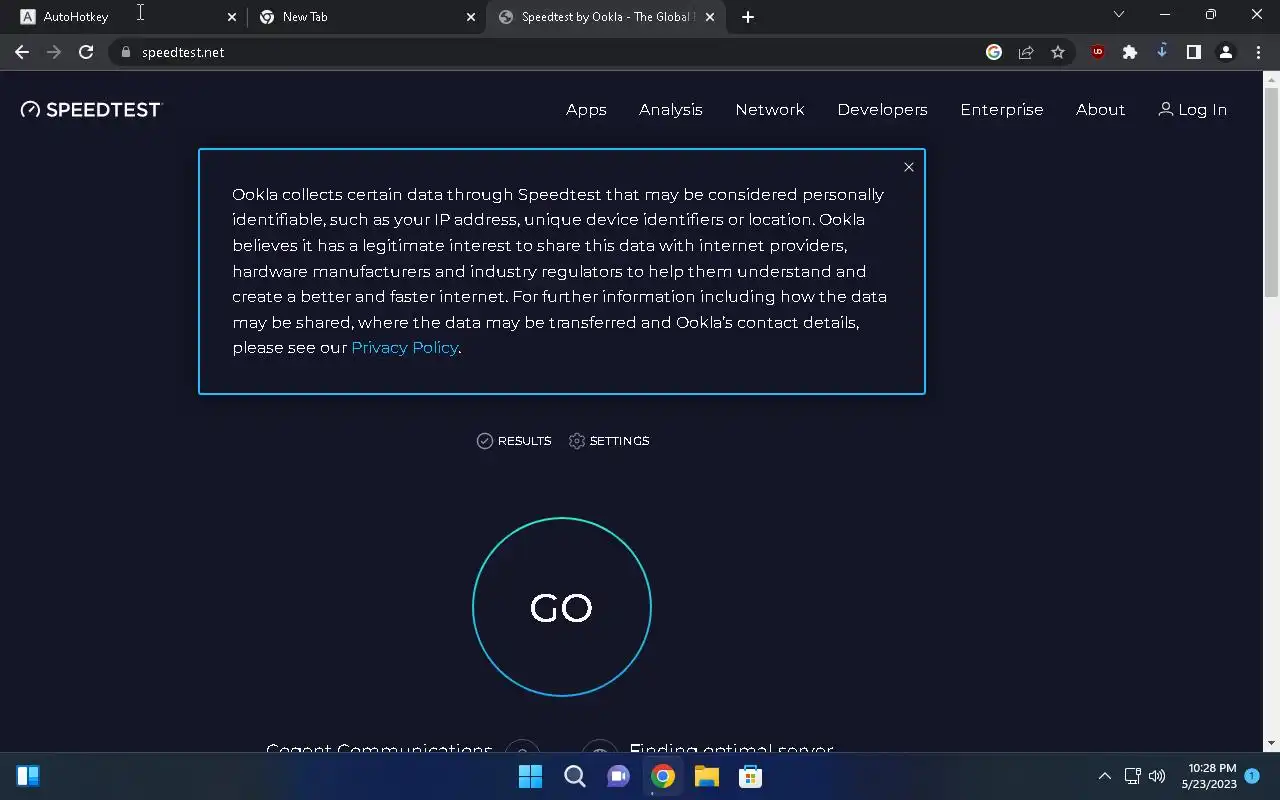Open a new browser tab

coord(748,17)
